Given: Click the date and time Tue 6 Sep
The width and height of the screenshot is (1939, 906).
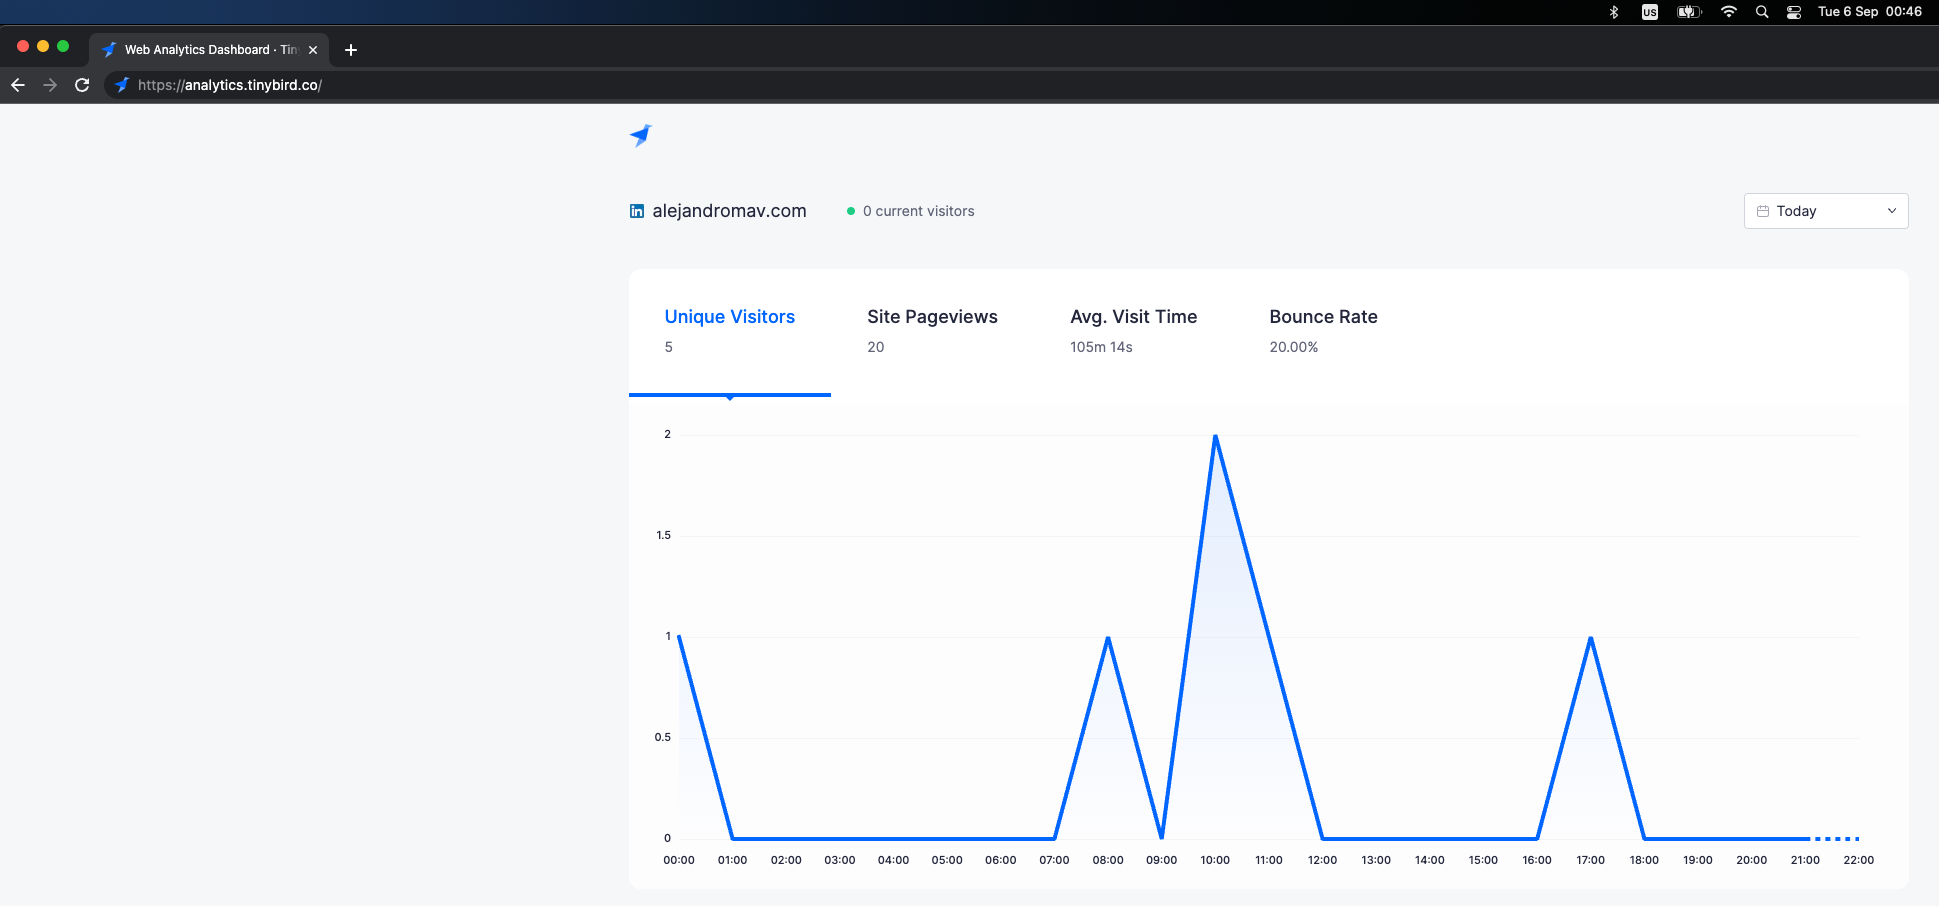Looking at the screenshot, I should coord(1870,12).
